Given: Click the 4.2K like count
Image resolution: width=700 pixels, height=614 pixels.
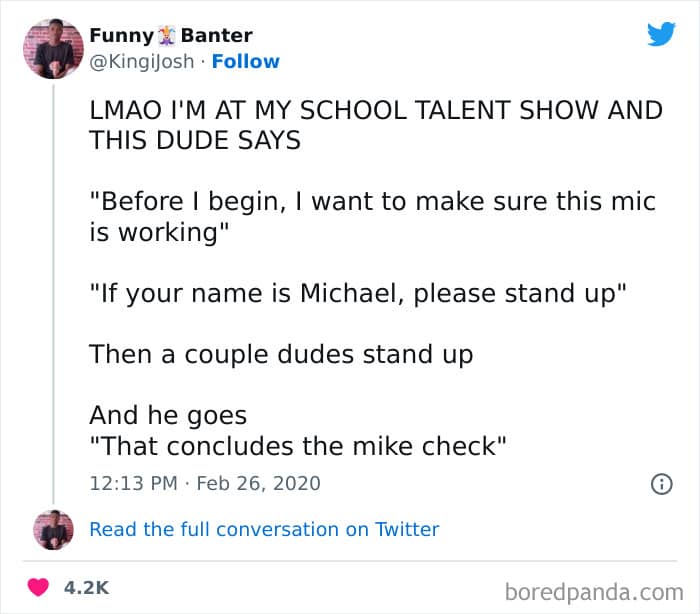Looking at the screenshot, I should tap(86, 588).
